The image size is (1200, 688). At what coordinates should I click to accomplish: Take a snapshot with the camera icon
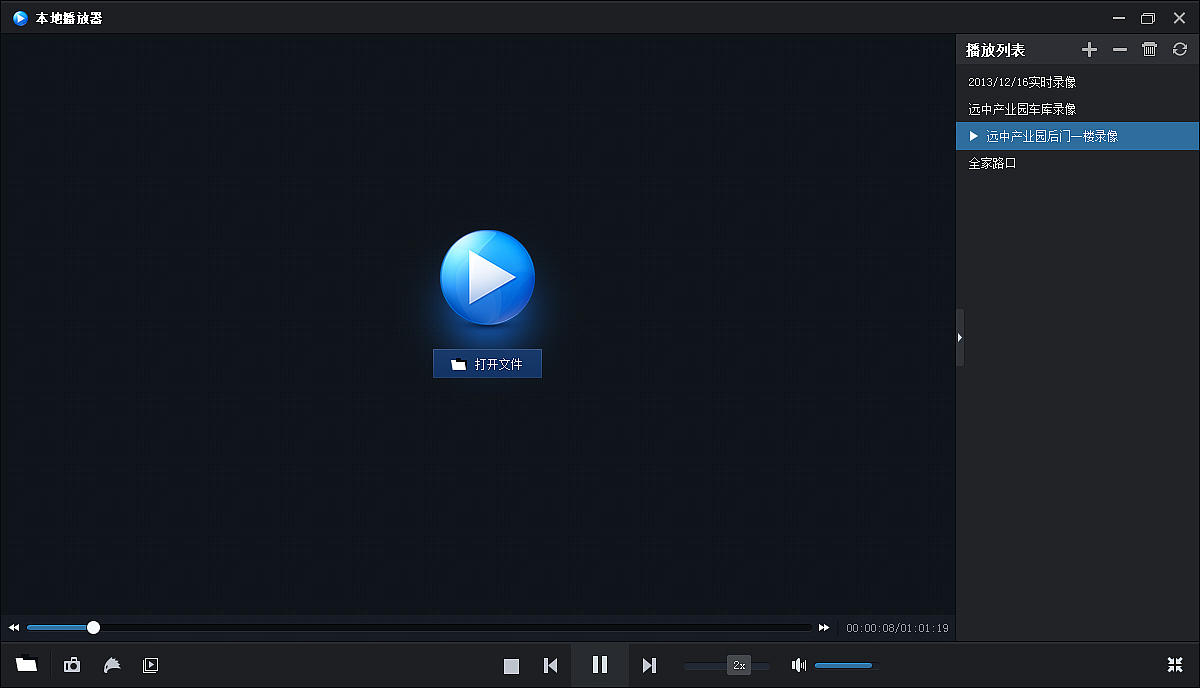point(72,665)
